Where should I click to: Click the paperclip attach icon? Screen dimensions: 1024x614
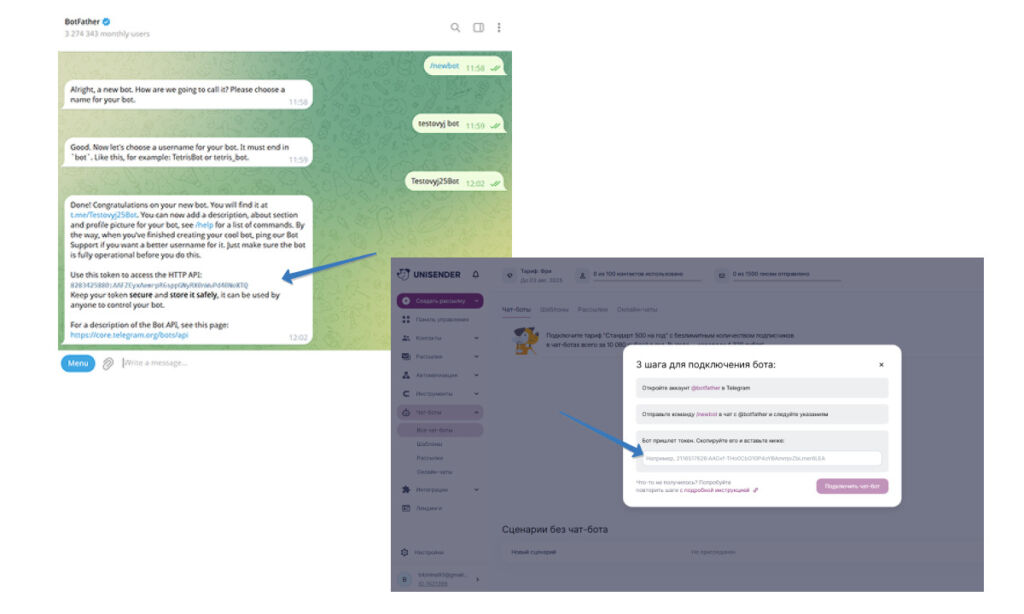tap(108, 363)
